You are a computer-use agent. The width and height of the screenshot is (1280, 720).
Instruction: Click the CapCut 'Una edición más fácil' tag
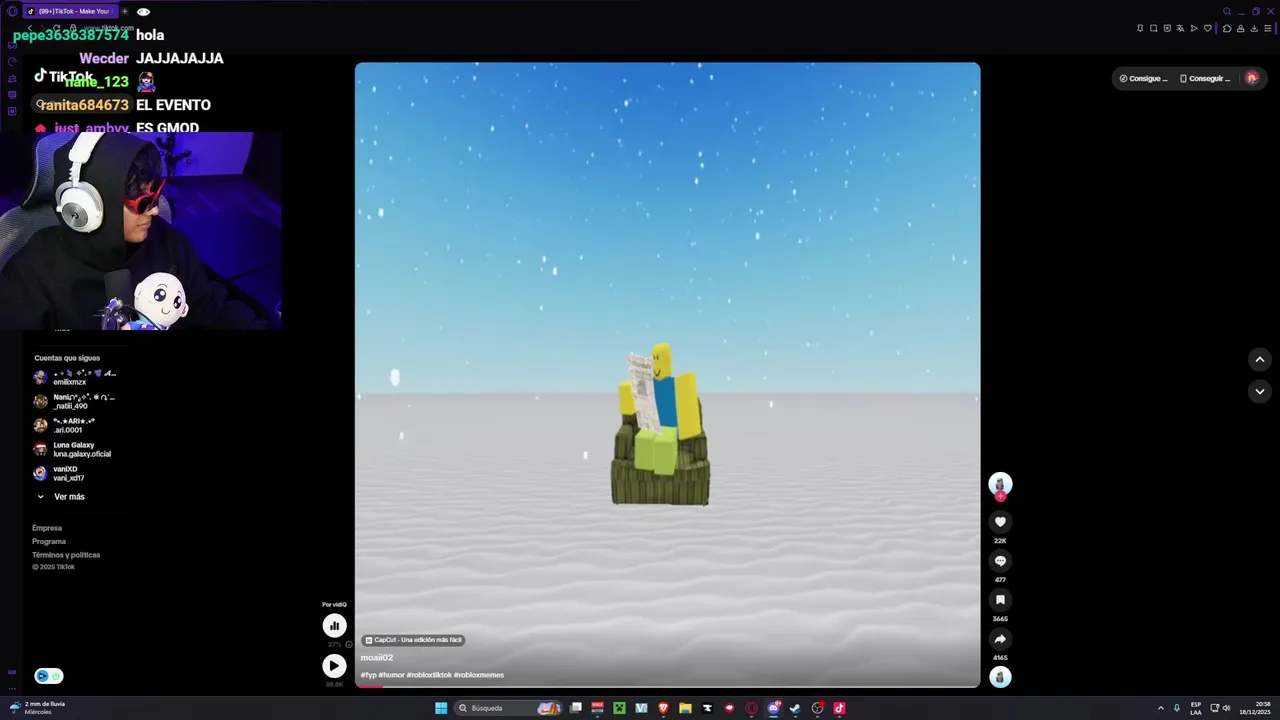pyautogui.click(x=413, y=640)
